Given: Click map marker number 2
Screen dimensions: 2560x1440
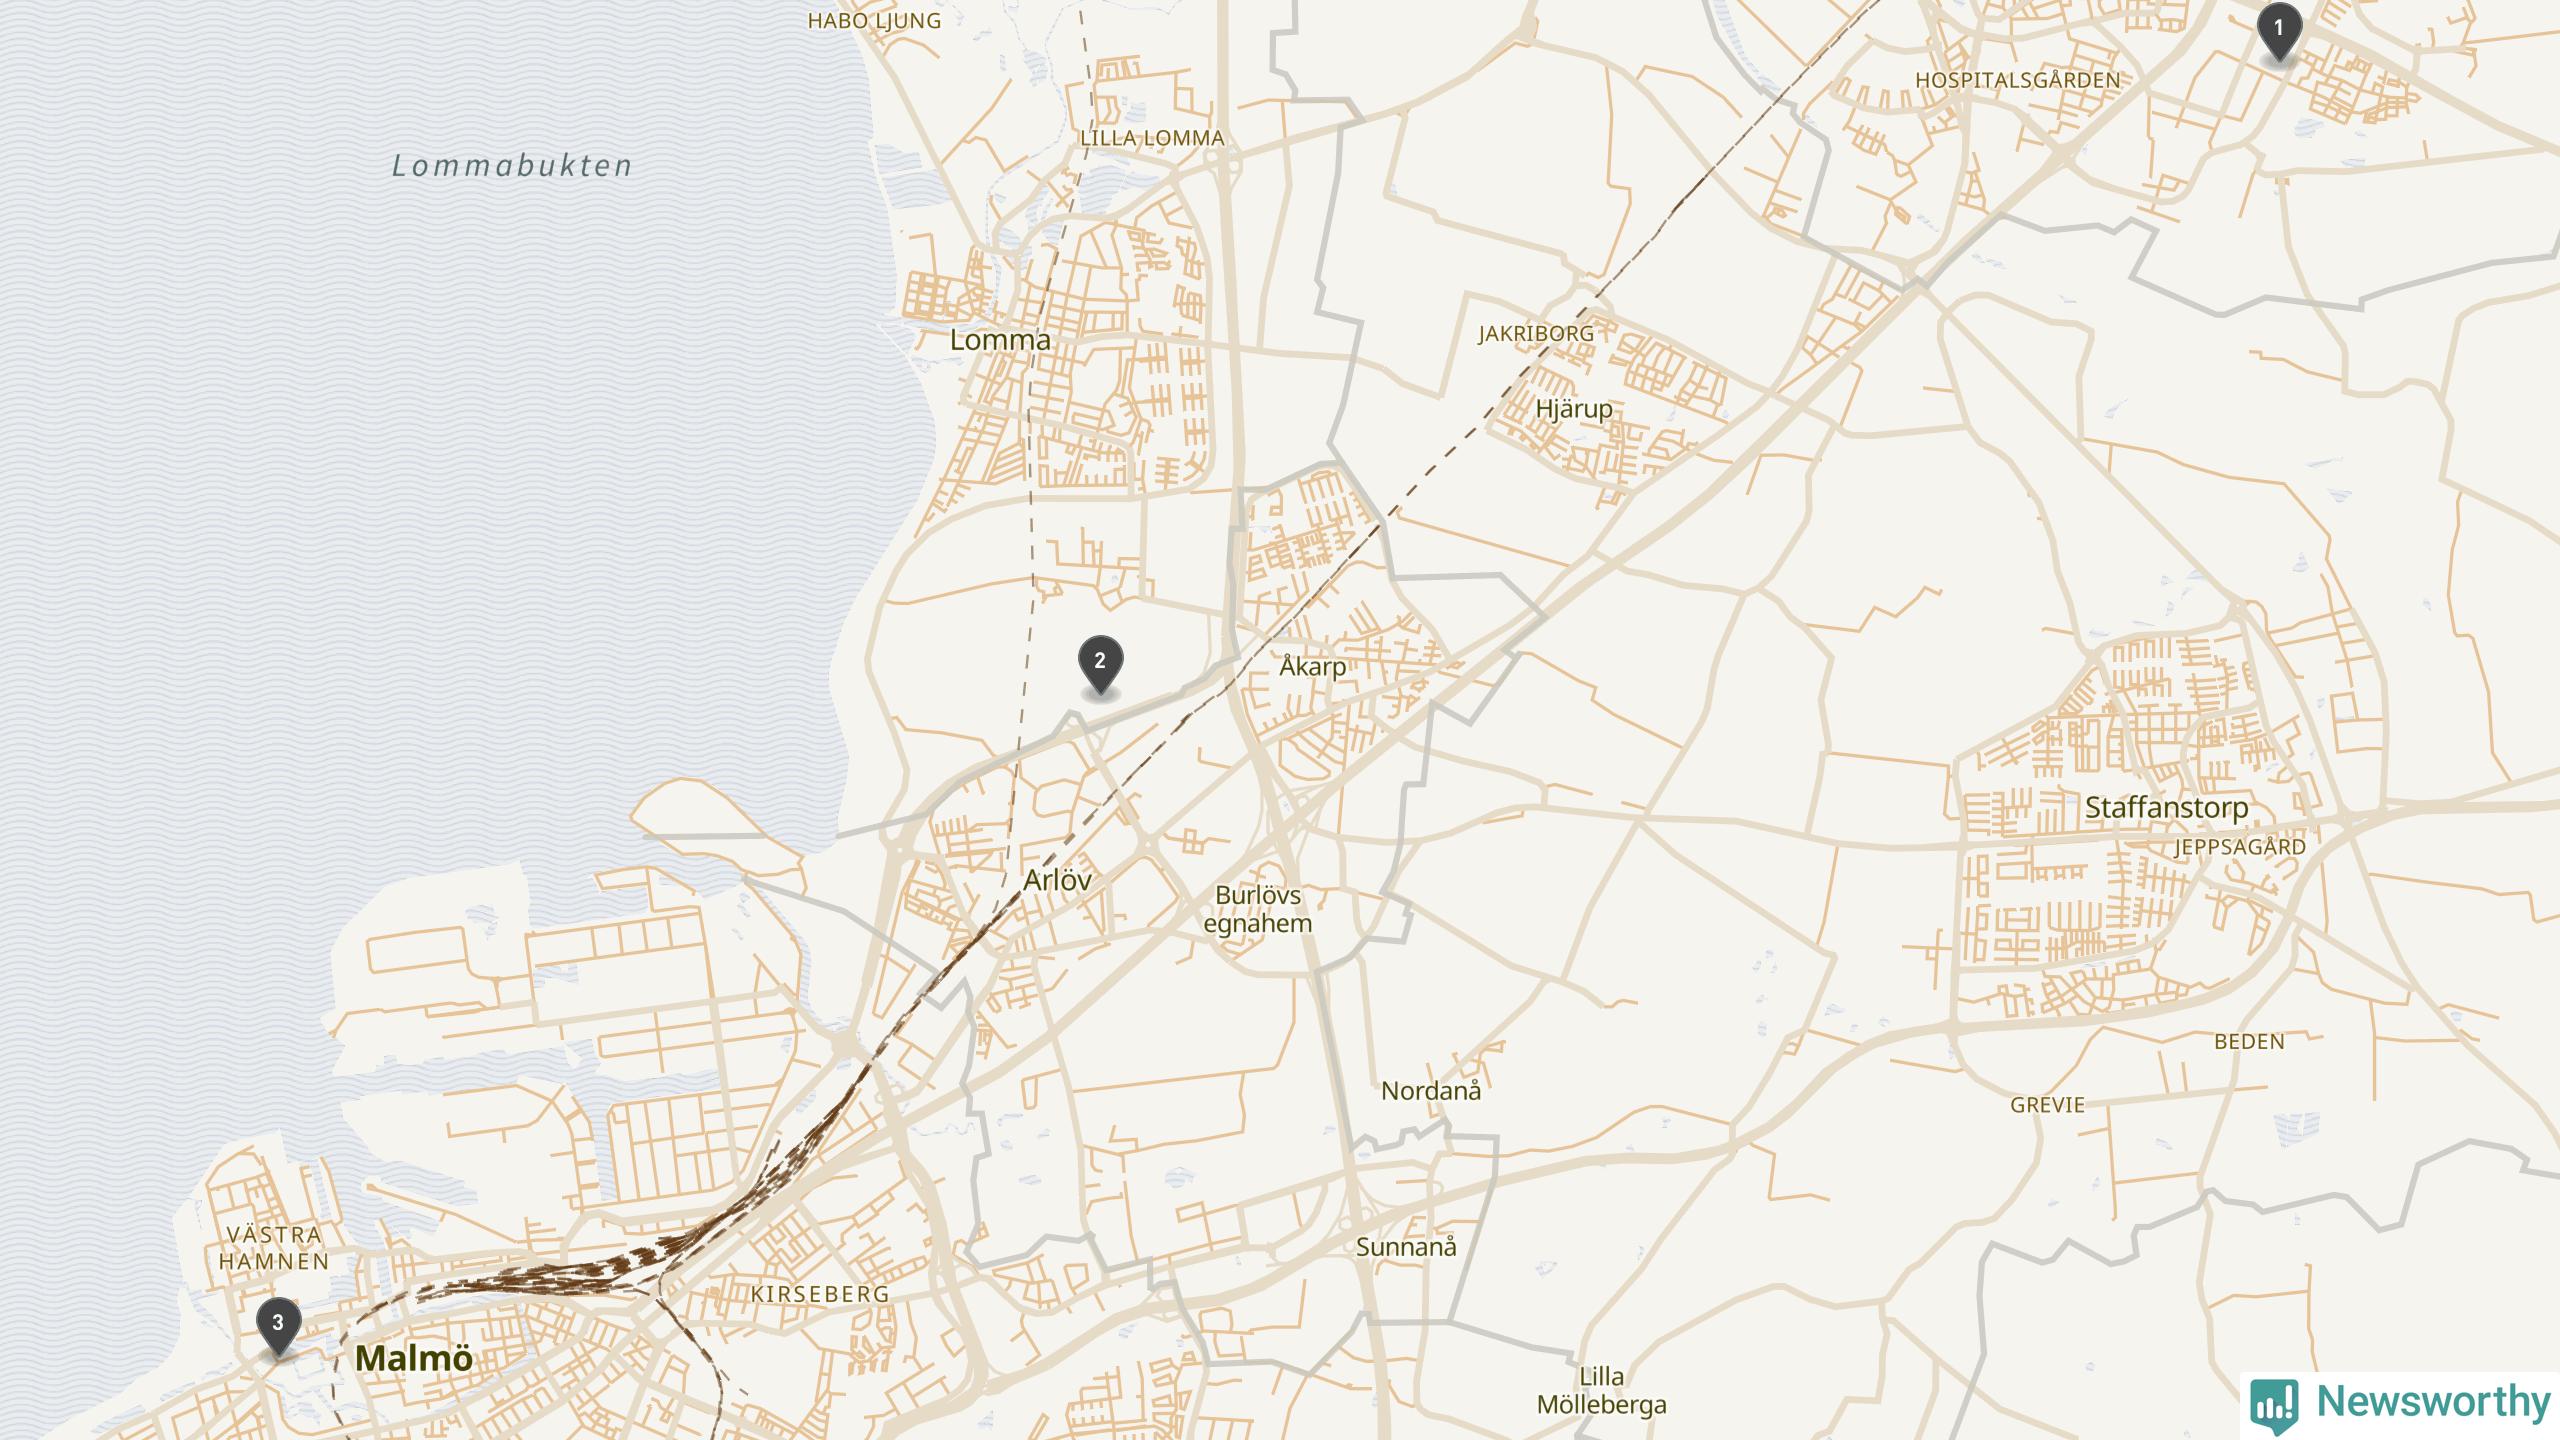Looking at the screenshot, I should 1100,664.
